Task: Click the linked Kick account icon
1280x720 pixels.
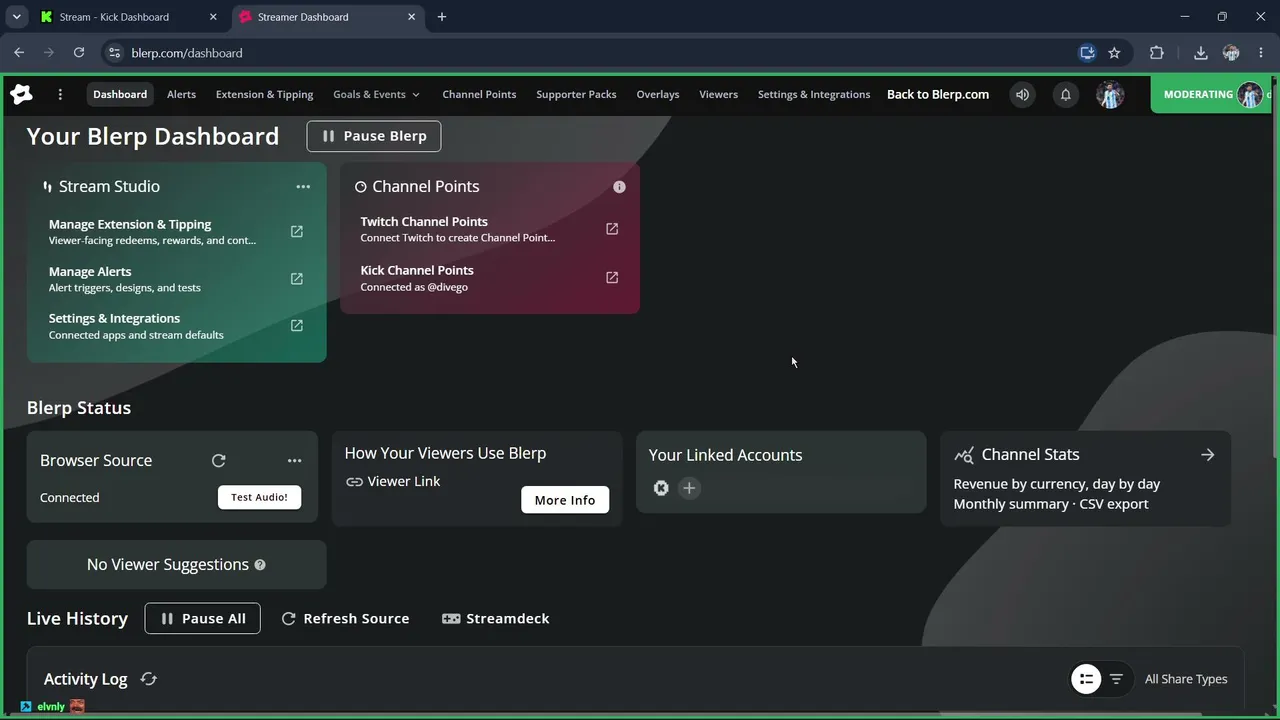Action: (661, 488)
